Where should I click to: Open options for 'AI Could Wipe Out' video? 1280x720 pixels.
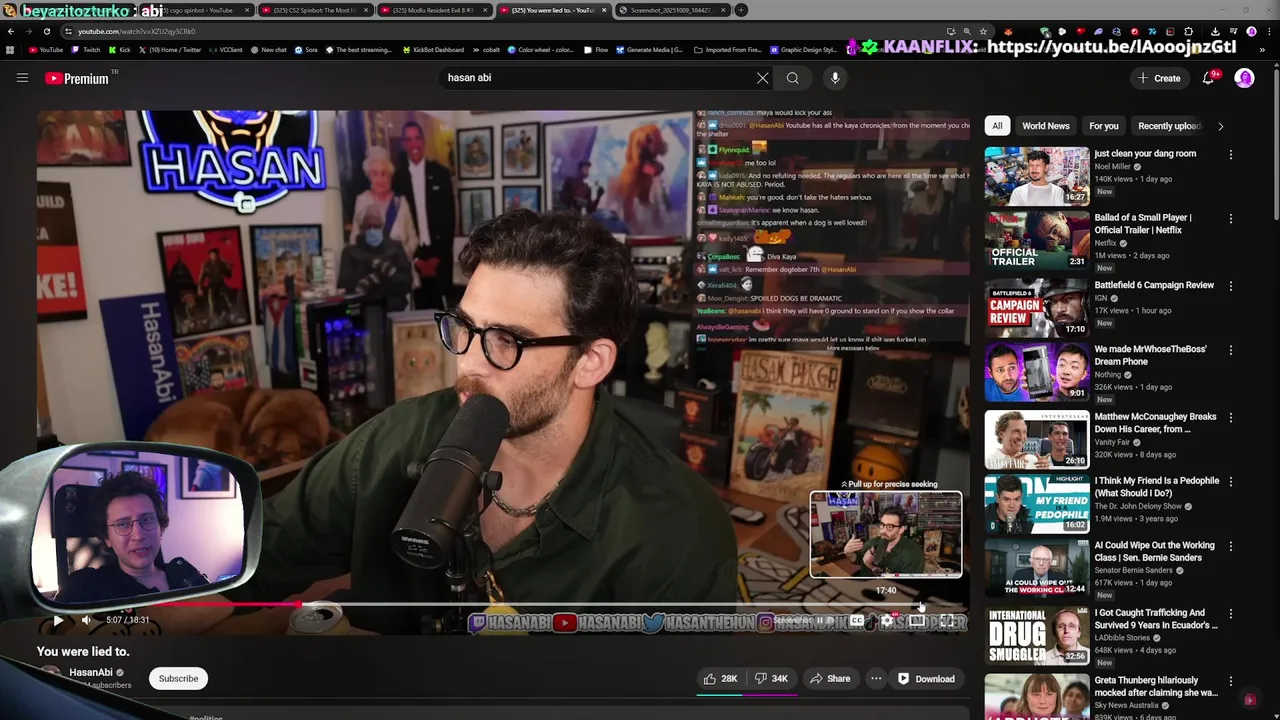[x=1231, y=547]
